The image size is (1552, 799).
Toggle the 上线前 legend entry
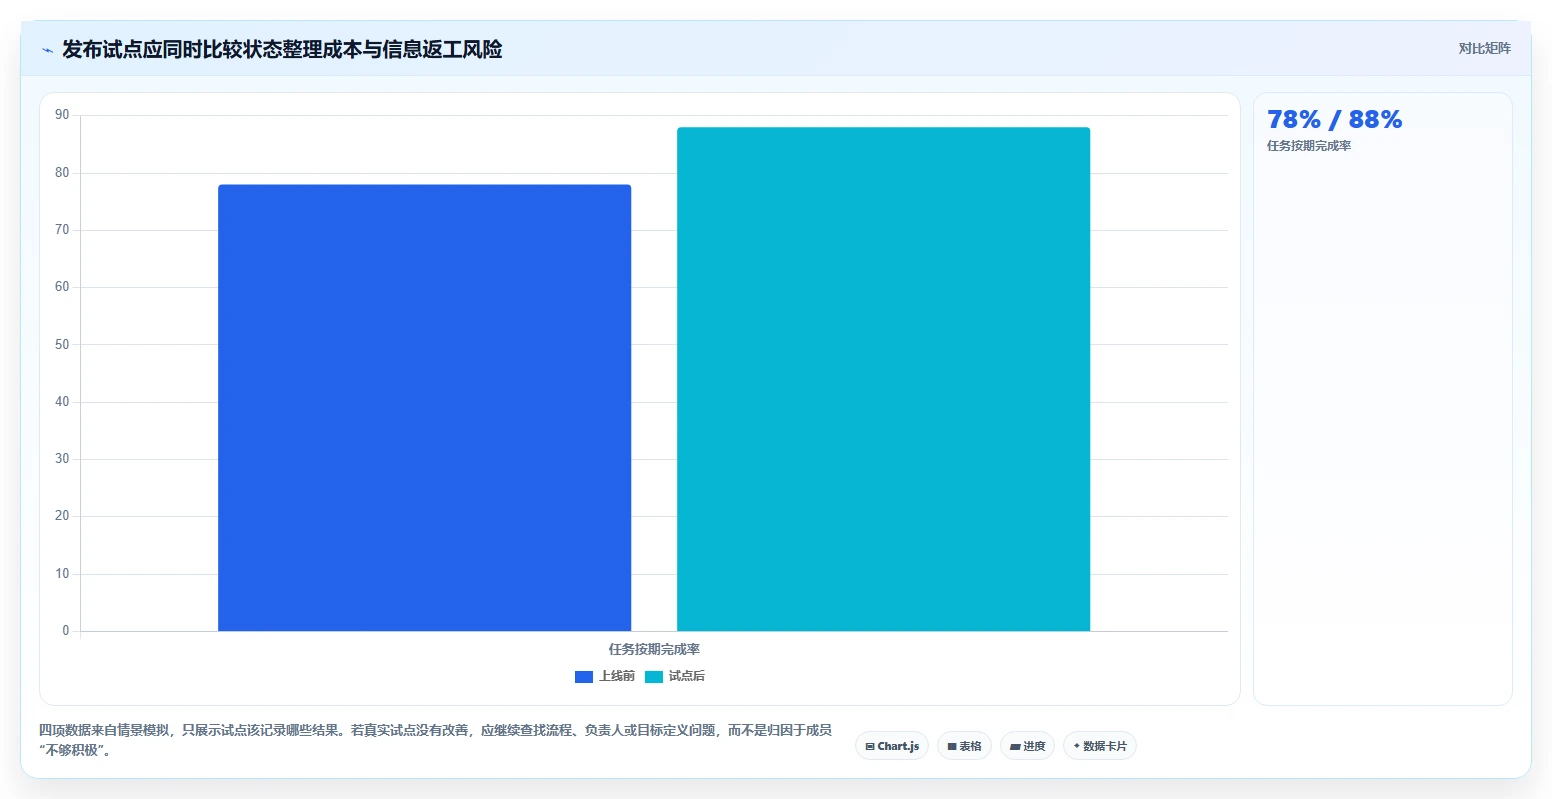click(605, 677)
